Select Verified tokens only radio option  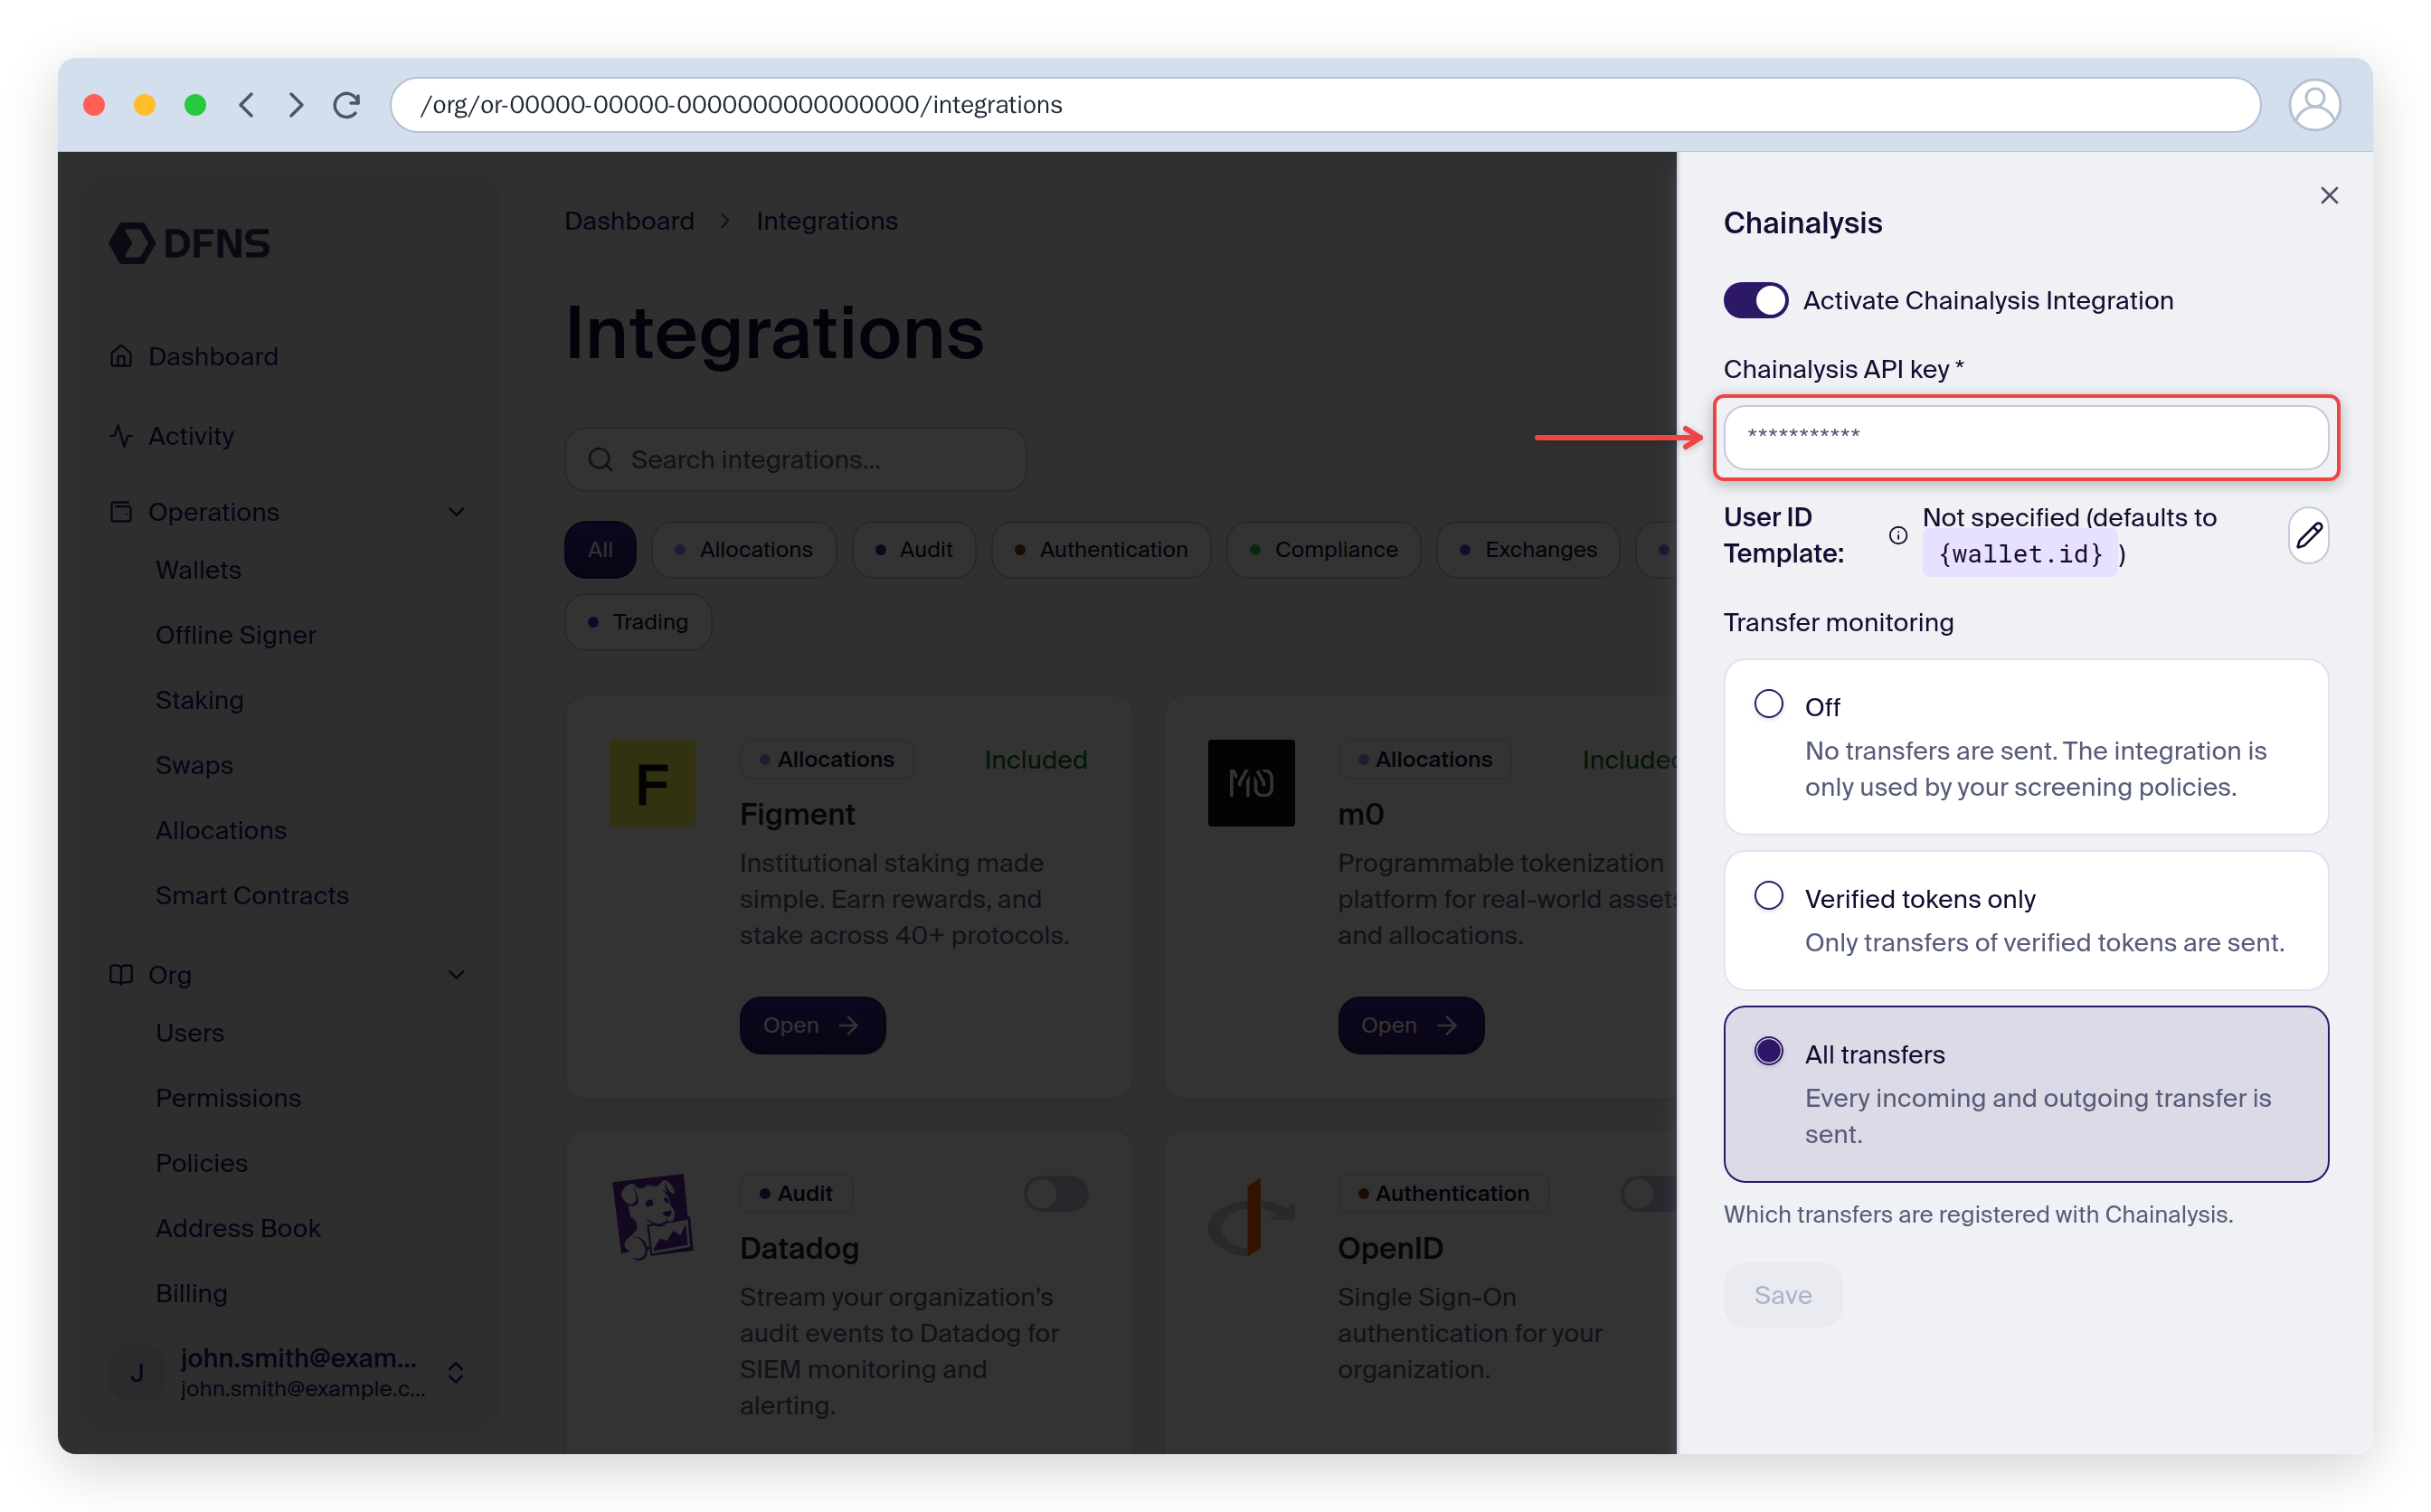click(1768, 896)
